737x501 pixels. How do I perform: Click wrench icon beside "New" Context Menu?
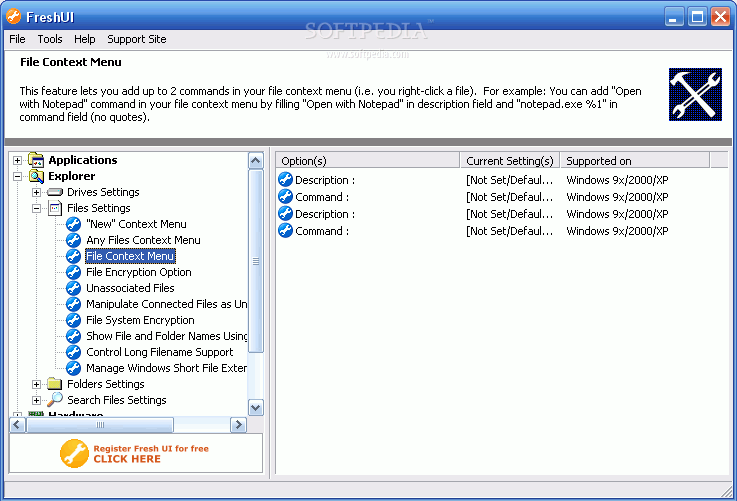click(x=73, y=224)
